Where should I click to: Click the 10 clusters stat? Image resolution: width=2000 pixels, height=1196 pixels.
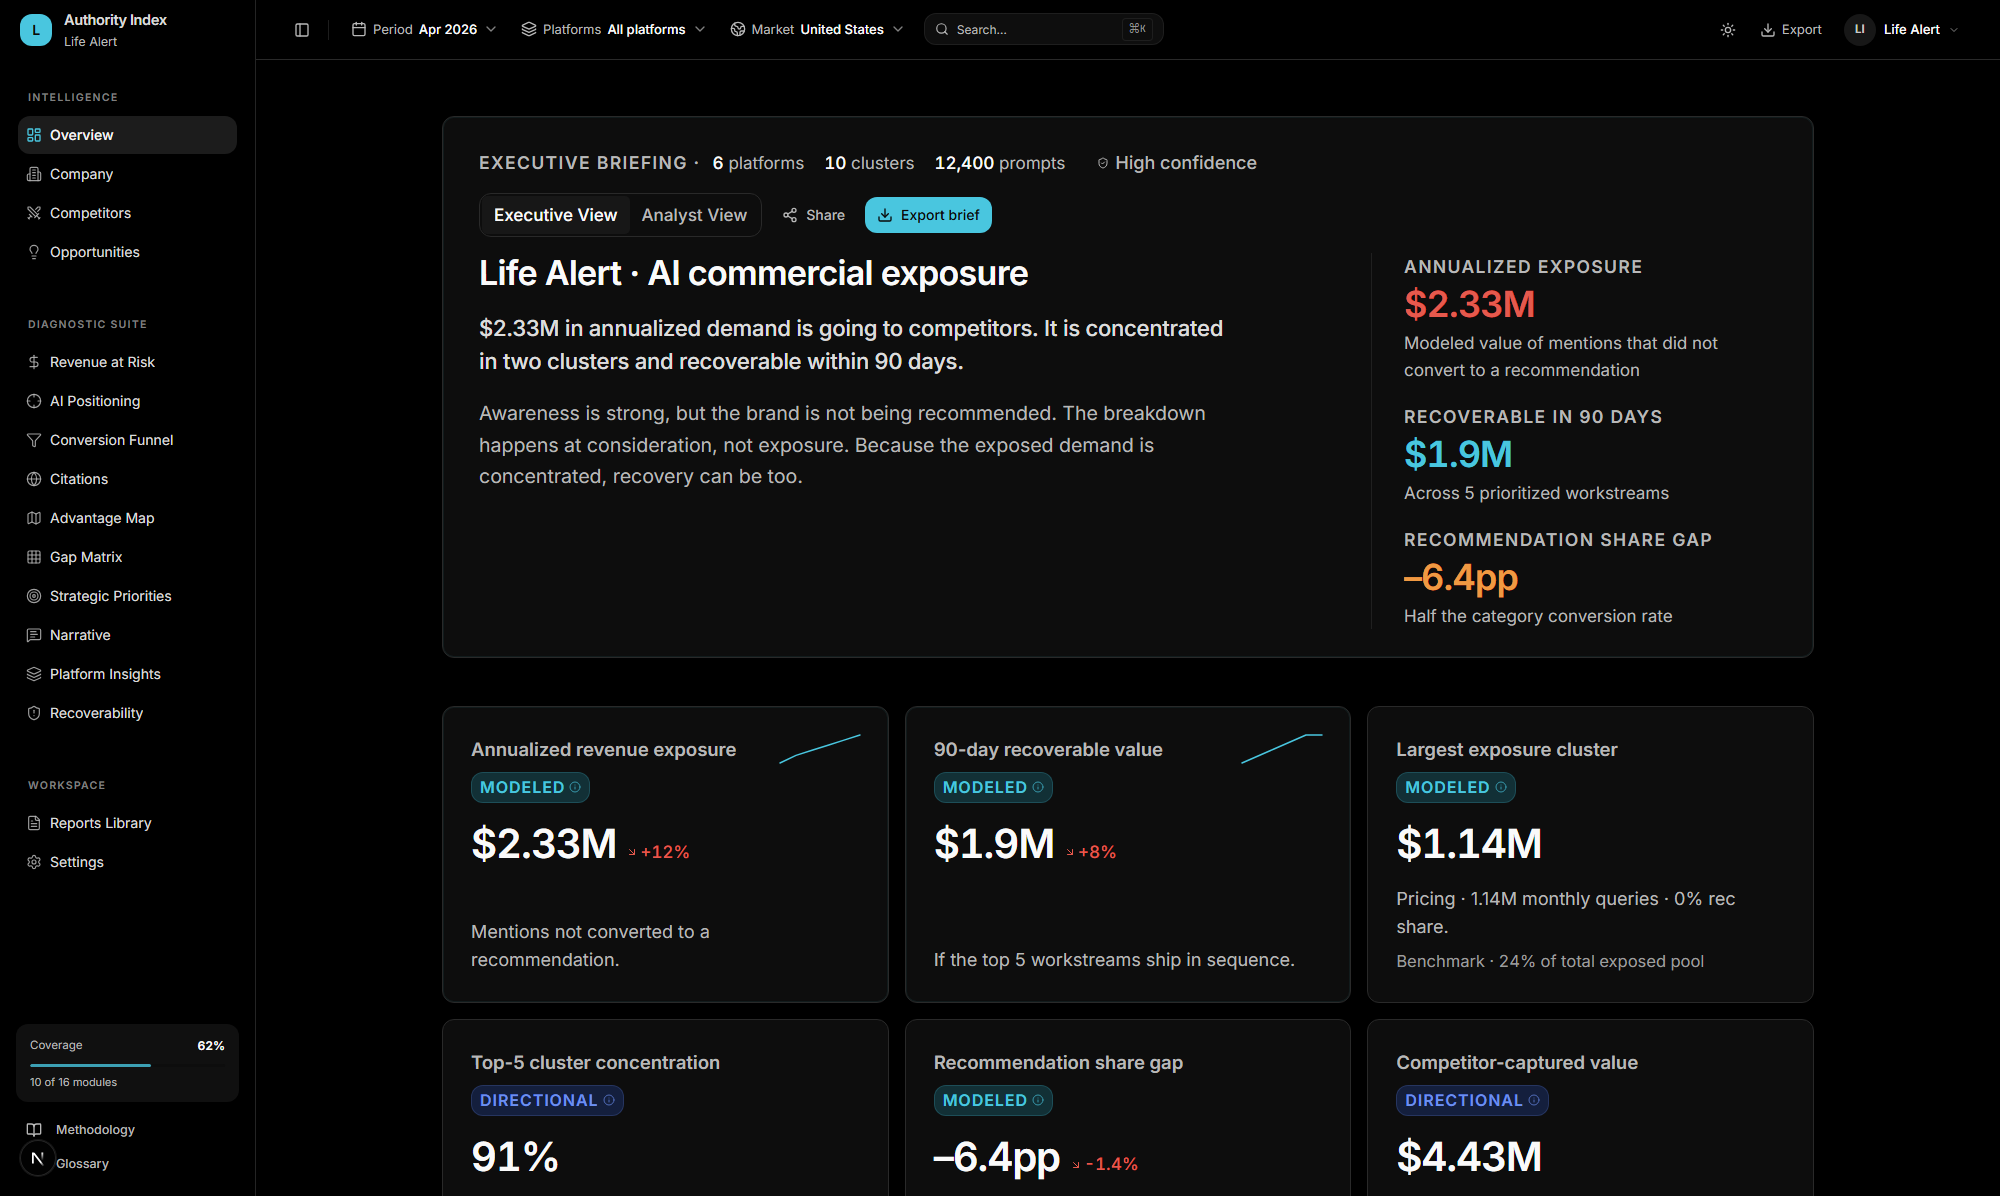tap(869, 163)
